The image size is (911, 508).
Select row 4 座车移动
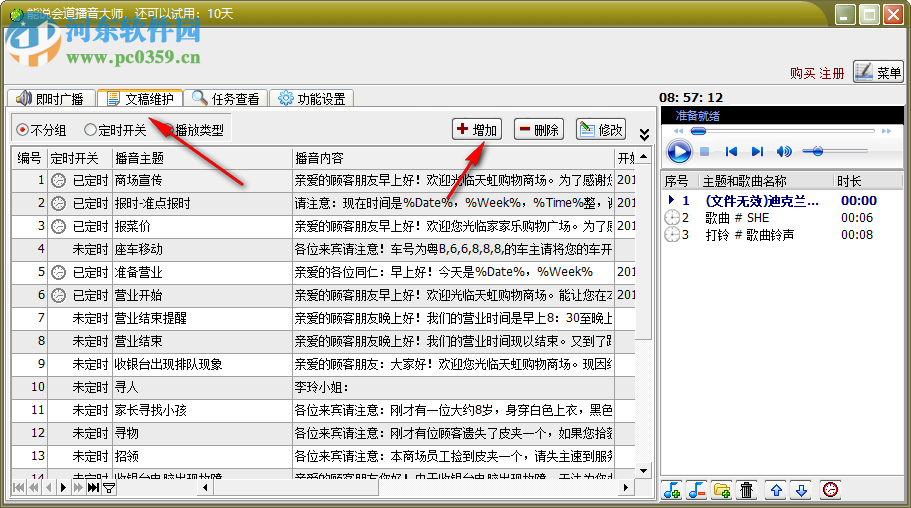pyautogui.click(x=323, y=249)
